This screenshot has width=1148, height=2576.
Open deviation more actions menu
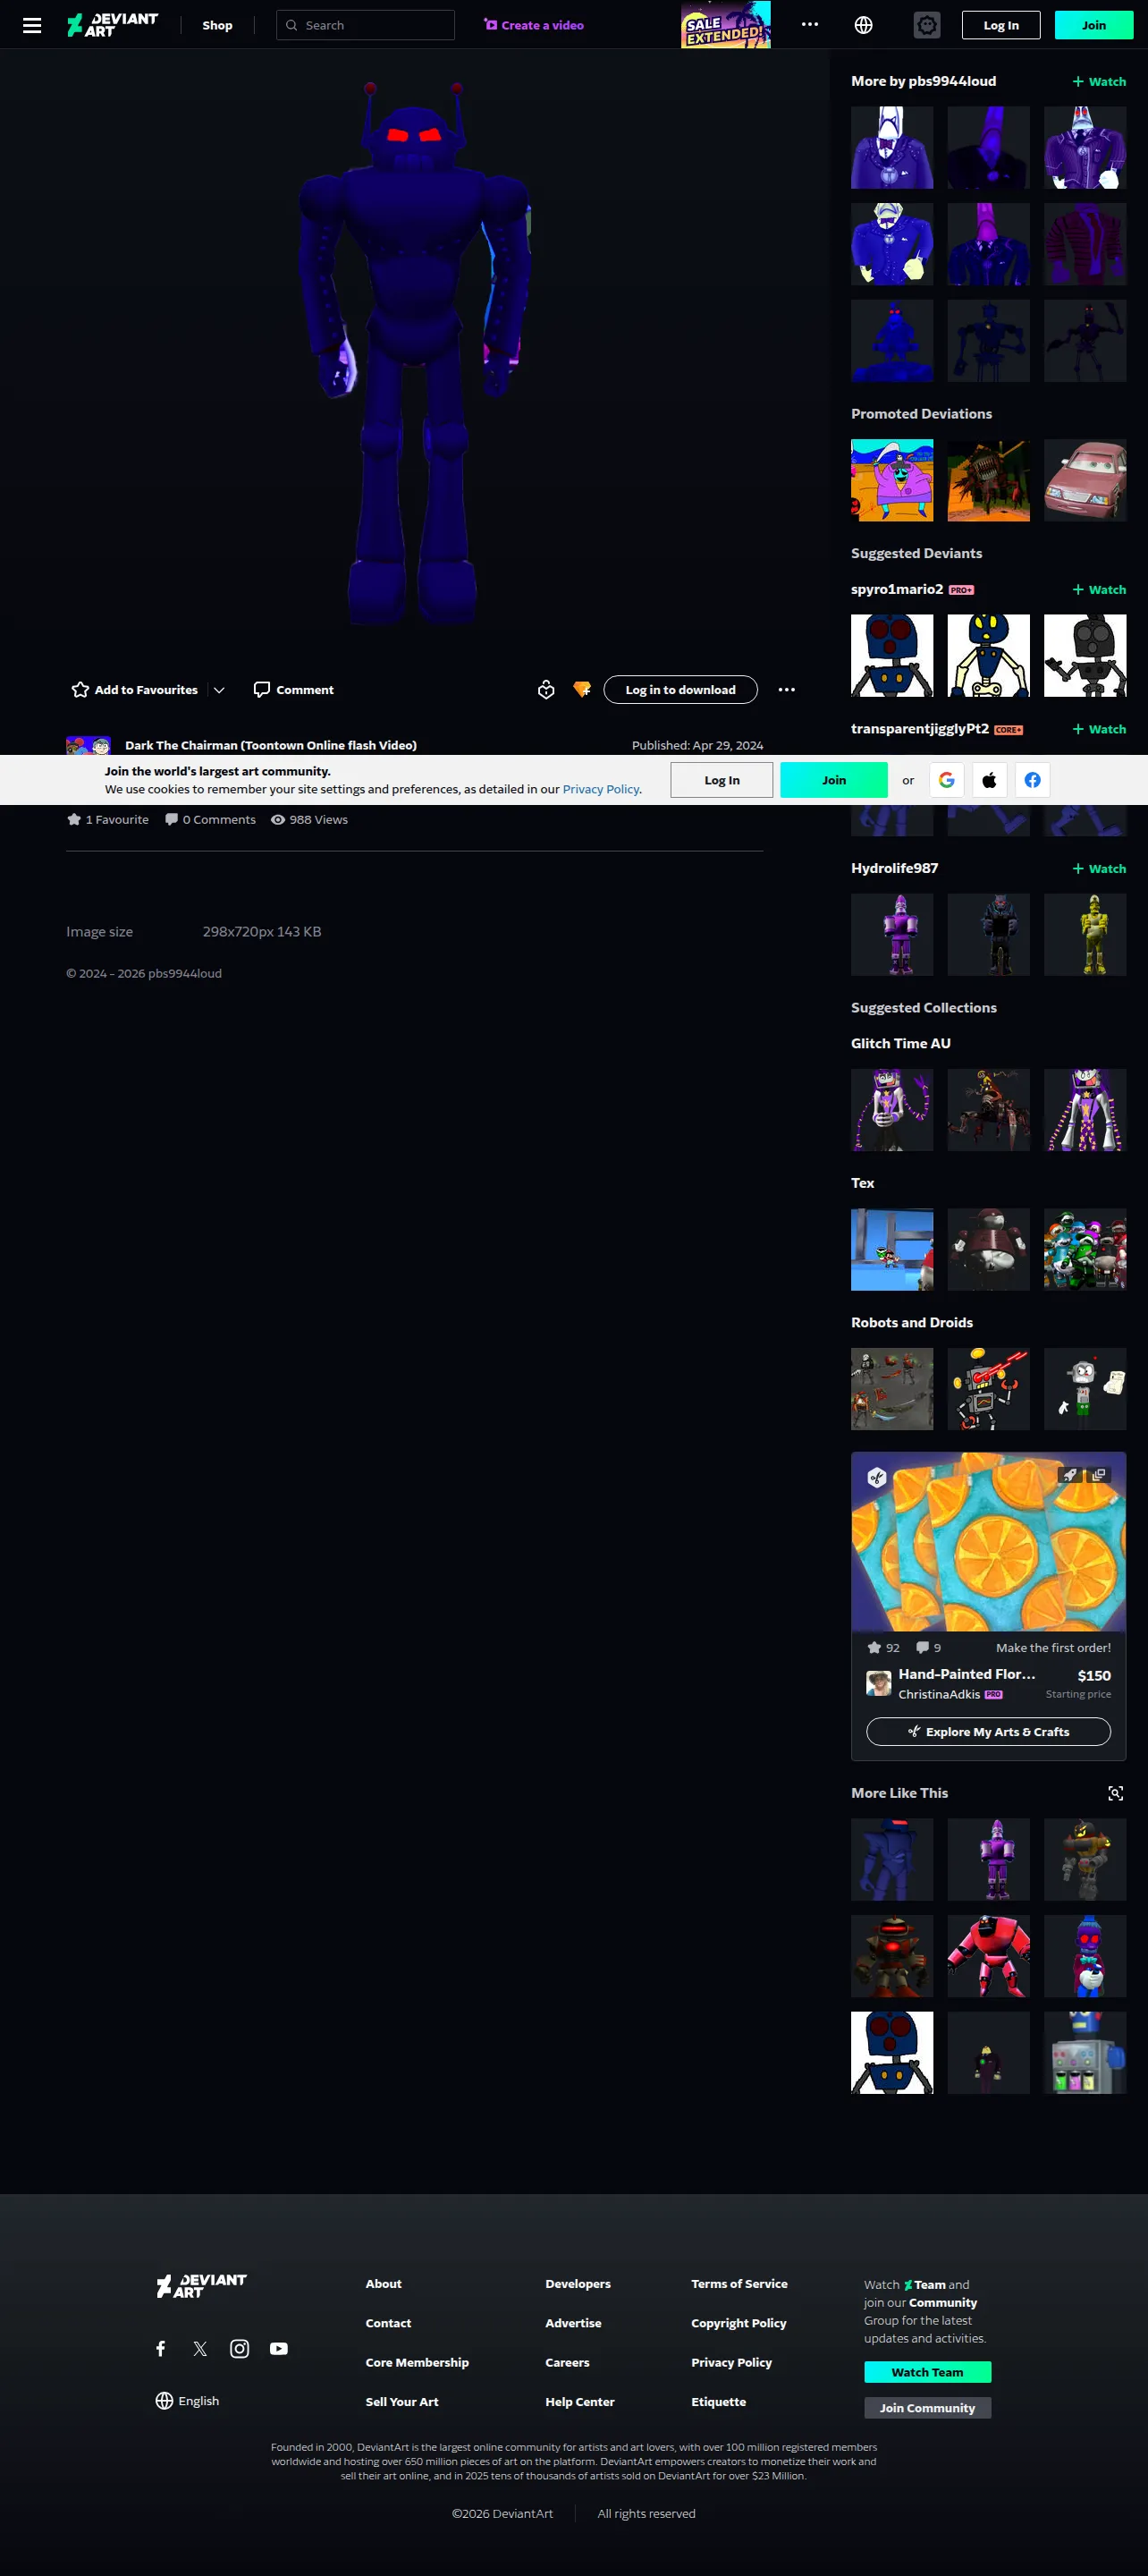tap(787, 690)
